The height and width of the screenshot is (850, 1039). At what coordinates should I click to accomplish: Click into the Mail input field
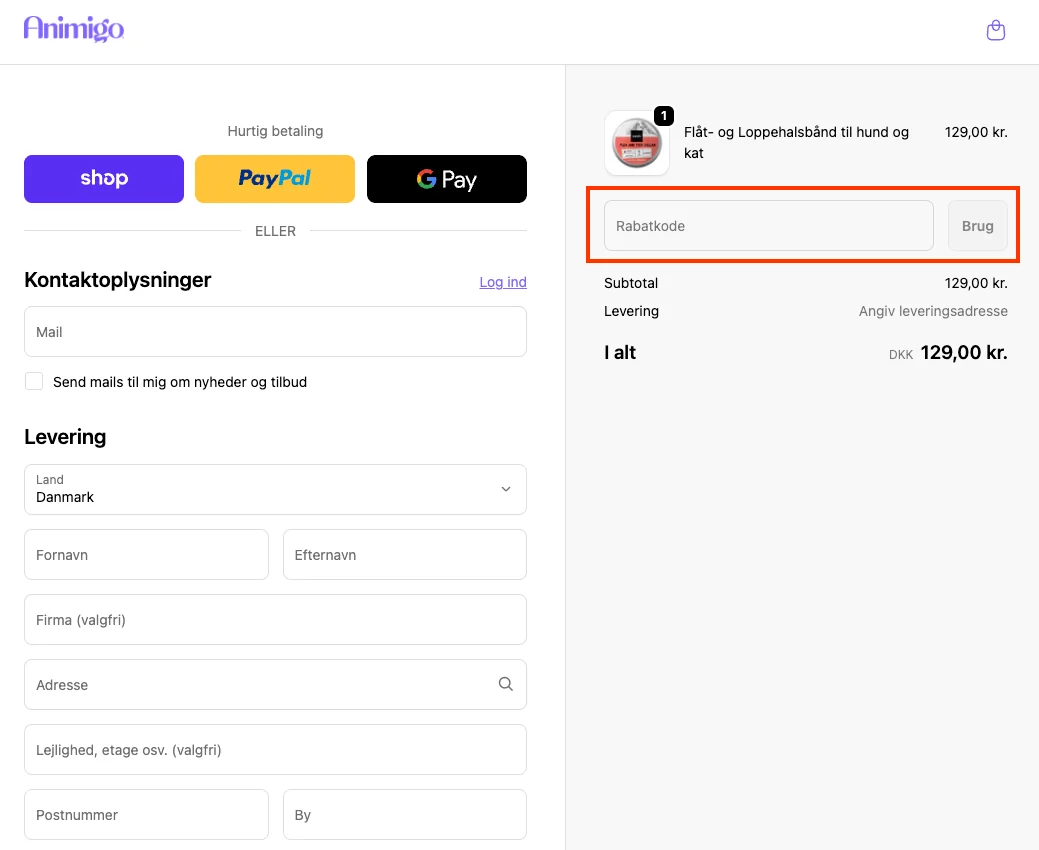pyautogui.click(x=275, y=332)
